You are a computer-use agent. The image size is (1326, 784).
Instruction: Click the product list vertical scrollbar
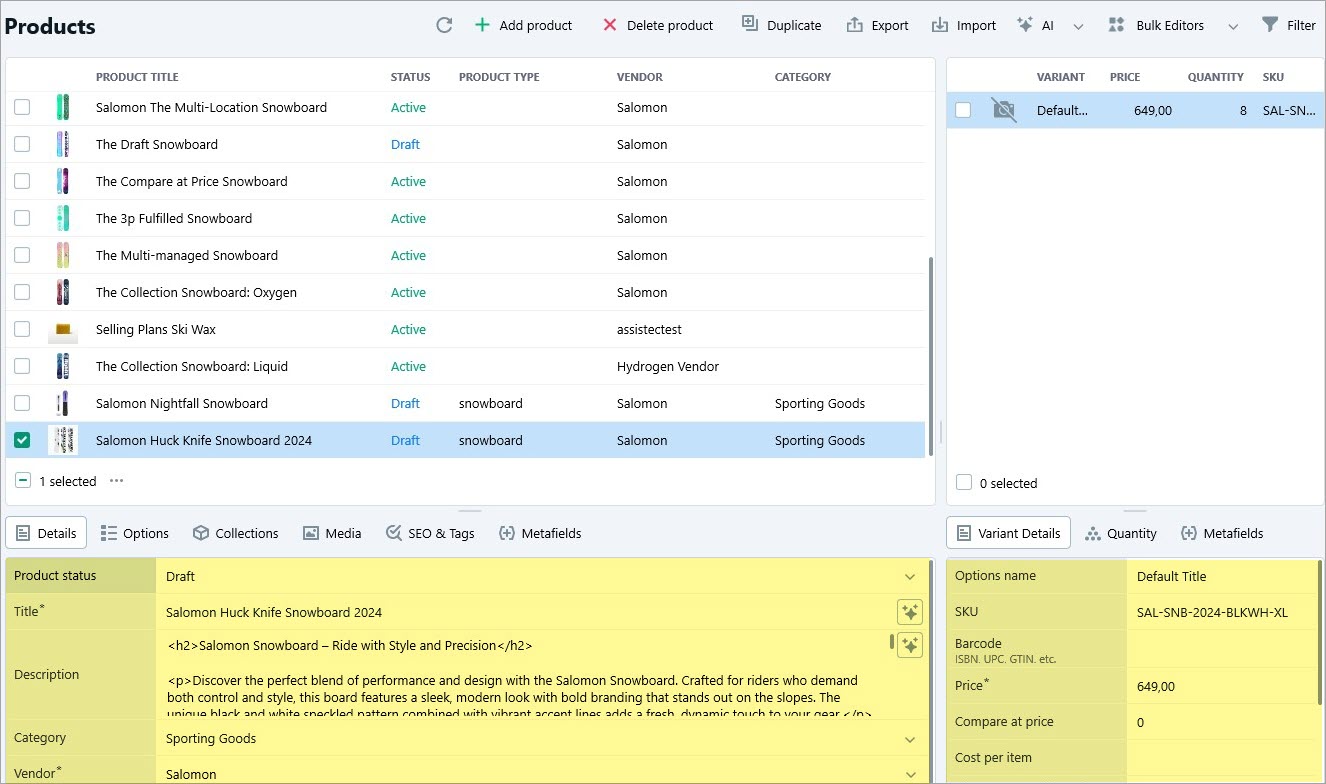pos(931,355)
